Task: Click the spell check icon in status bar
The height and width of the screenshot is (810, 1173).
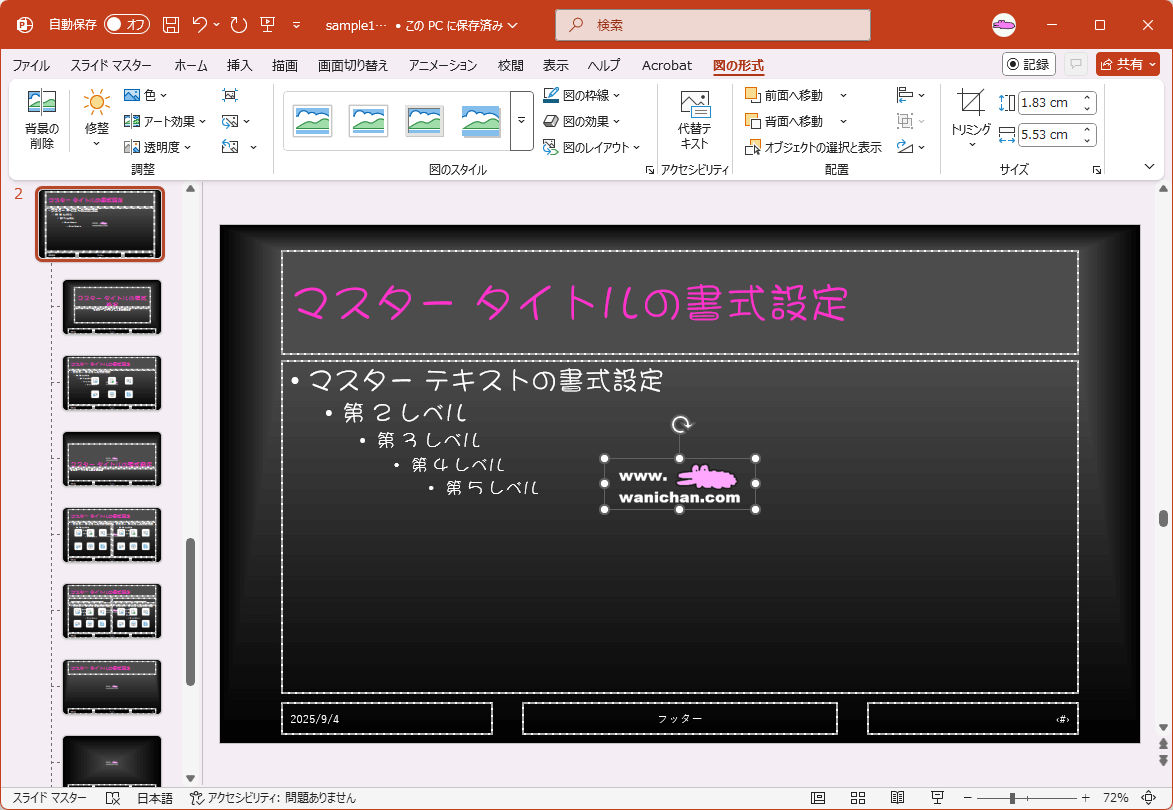Action: click(113, 798)
